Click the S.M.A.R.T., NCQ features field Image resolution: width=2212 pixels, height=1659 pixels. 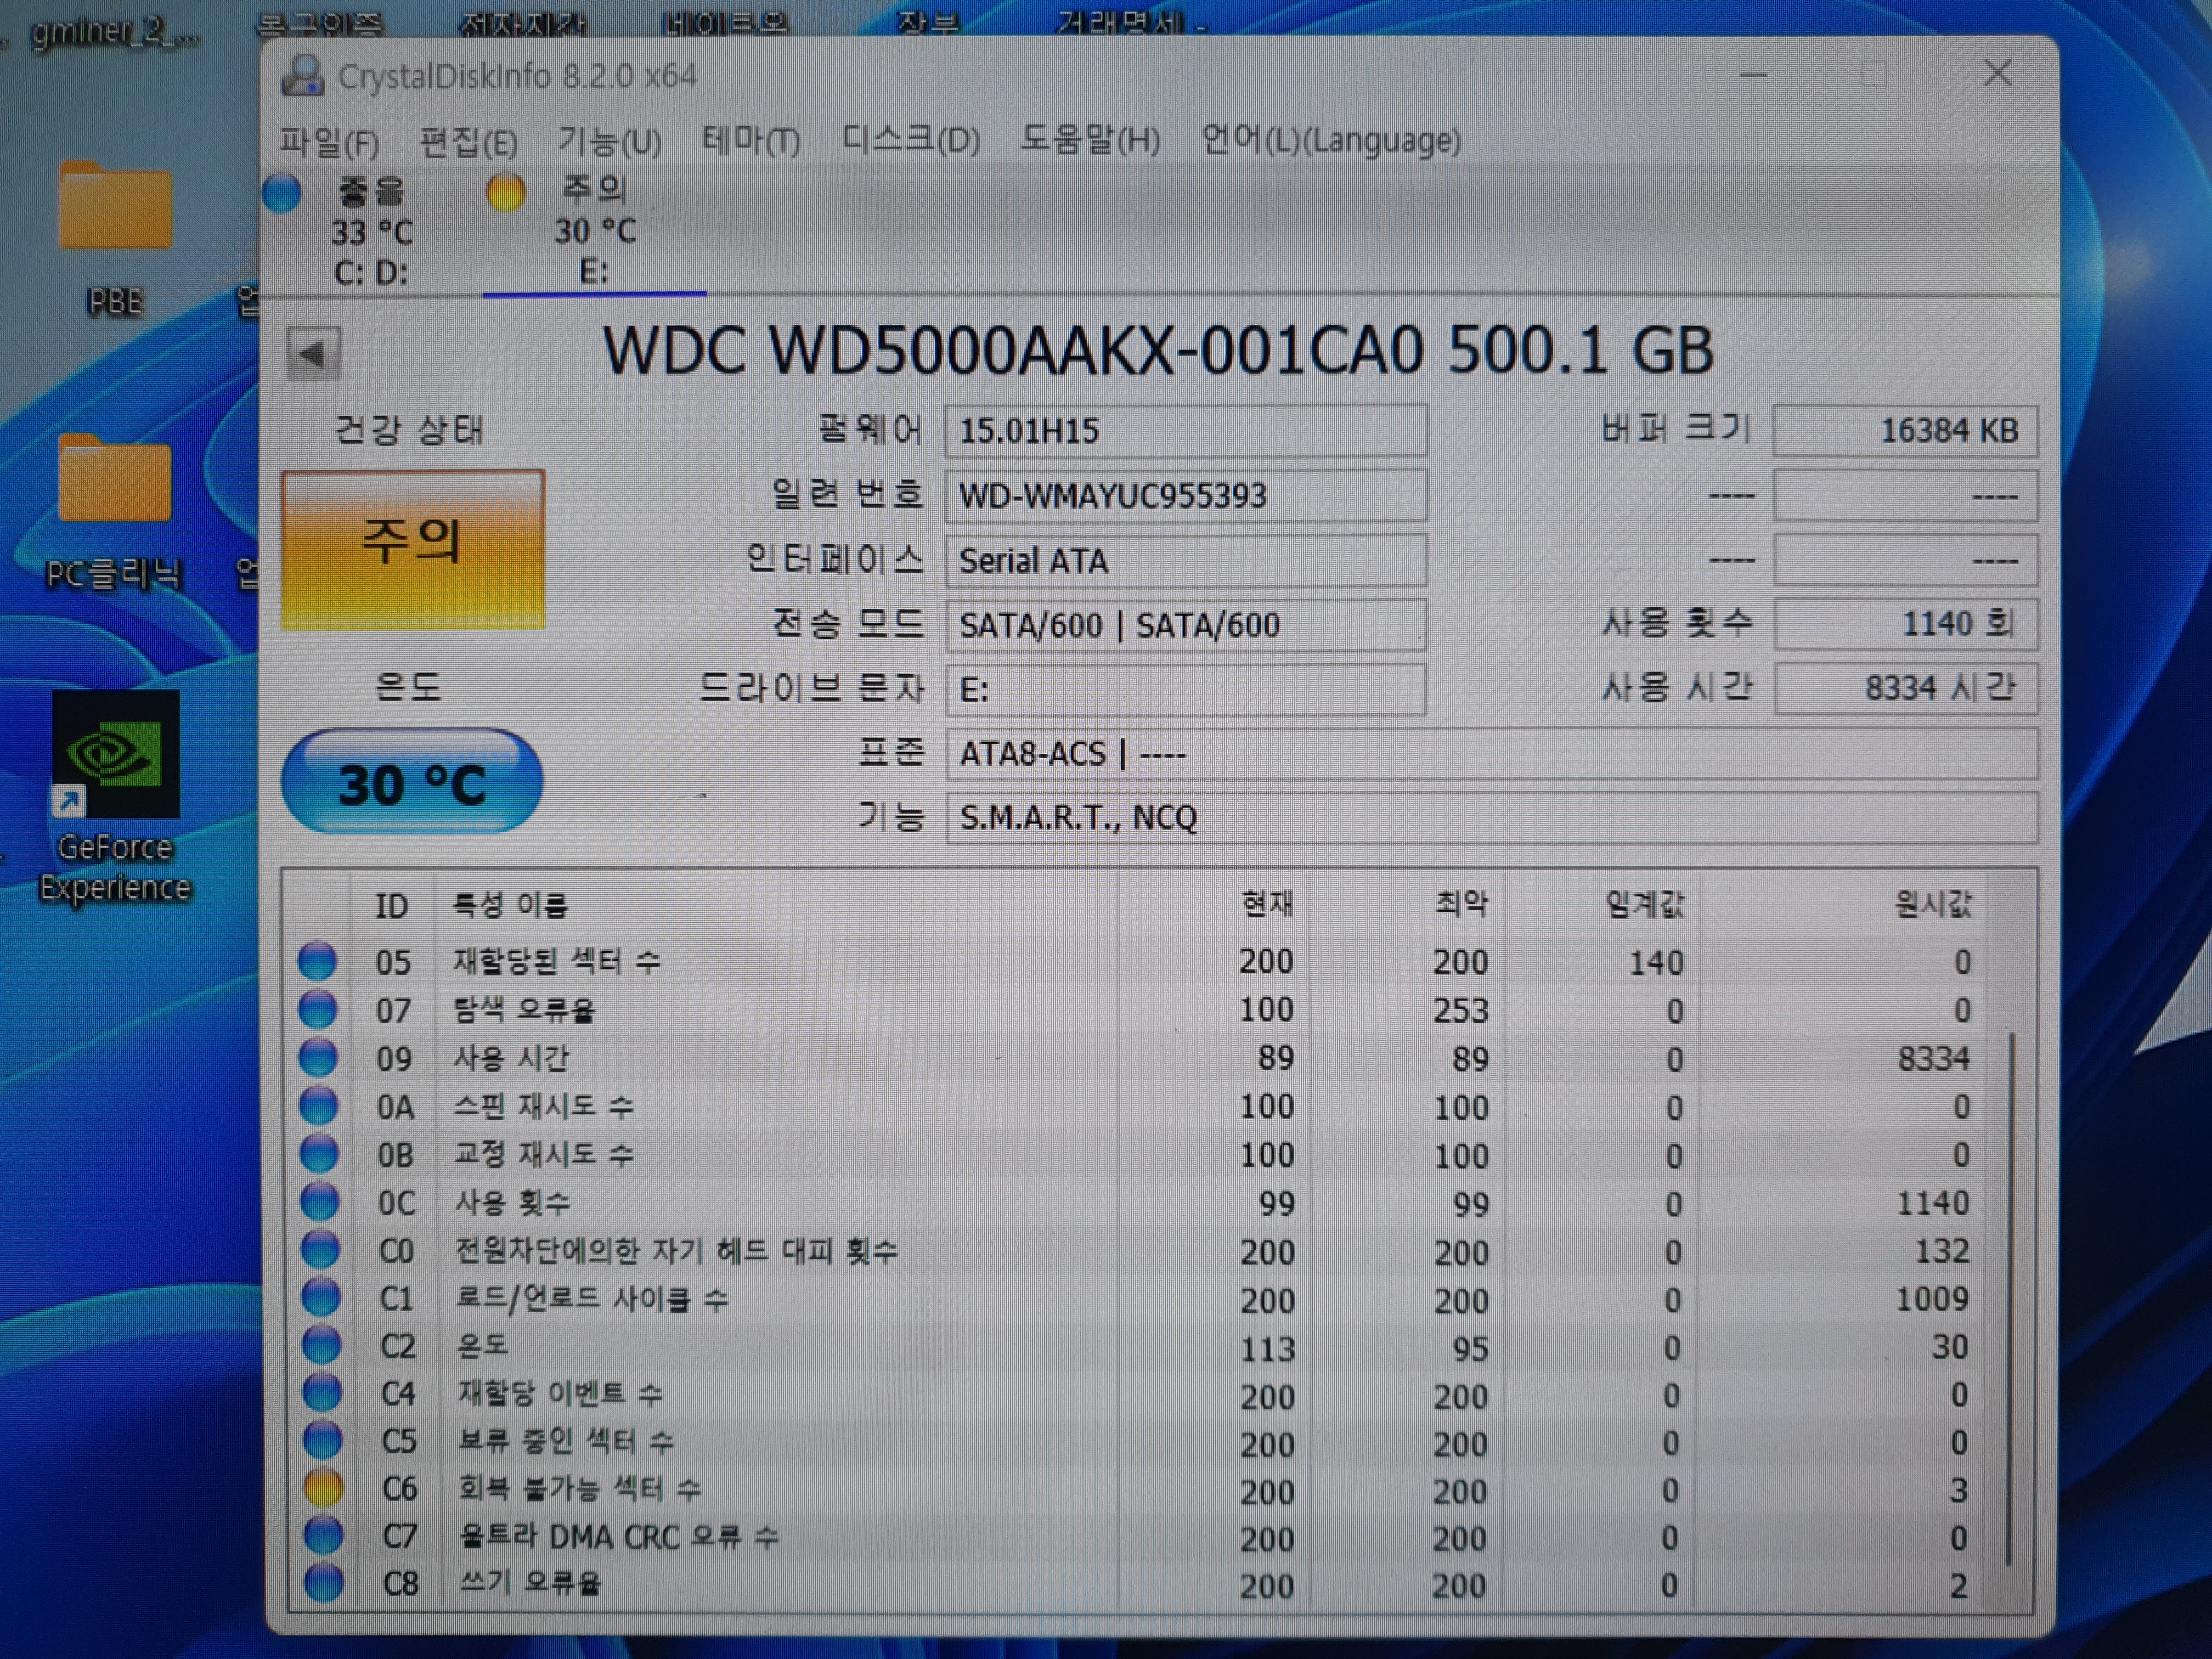click(1491, 817)
